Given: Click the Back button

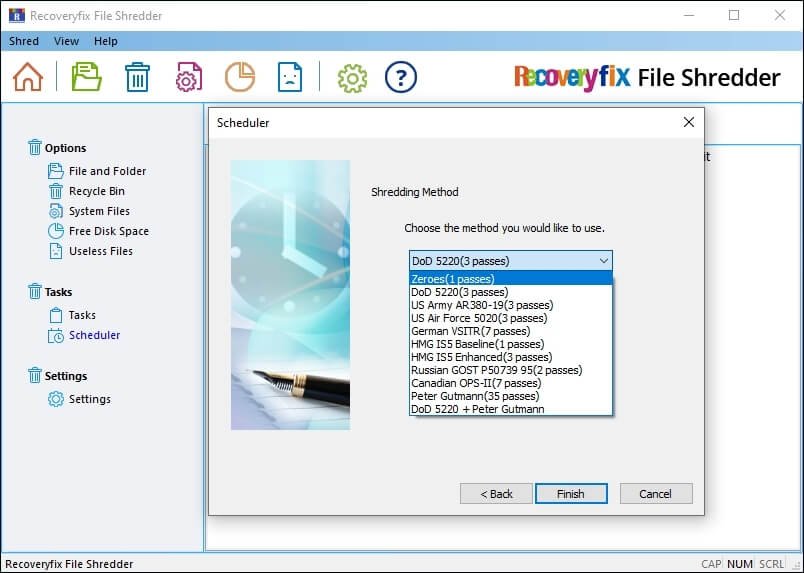Looking at the screenshot, I should pos(496,494).
